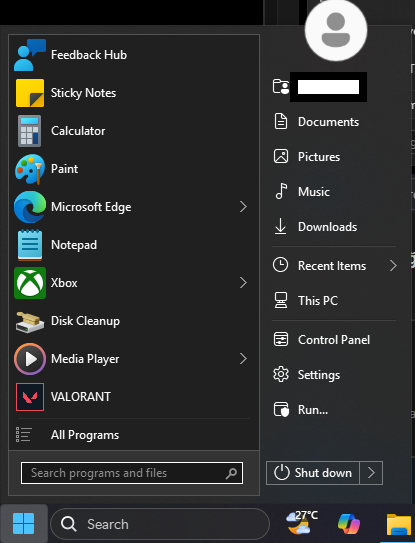Viewport: 415px width, 543px height.
Task: Open the Feedback Hub app icon
Action: pos(30,55)
